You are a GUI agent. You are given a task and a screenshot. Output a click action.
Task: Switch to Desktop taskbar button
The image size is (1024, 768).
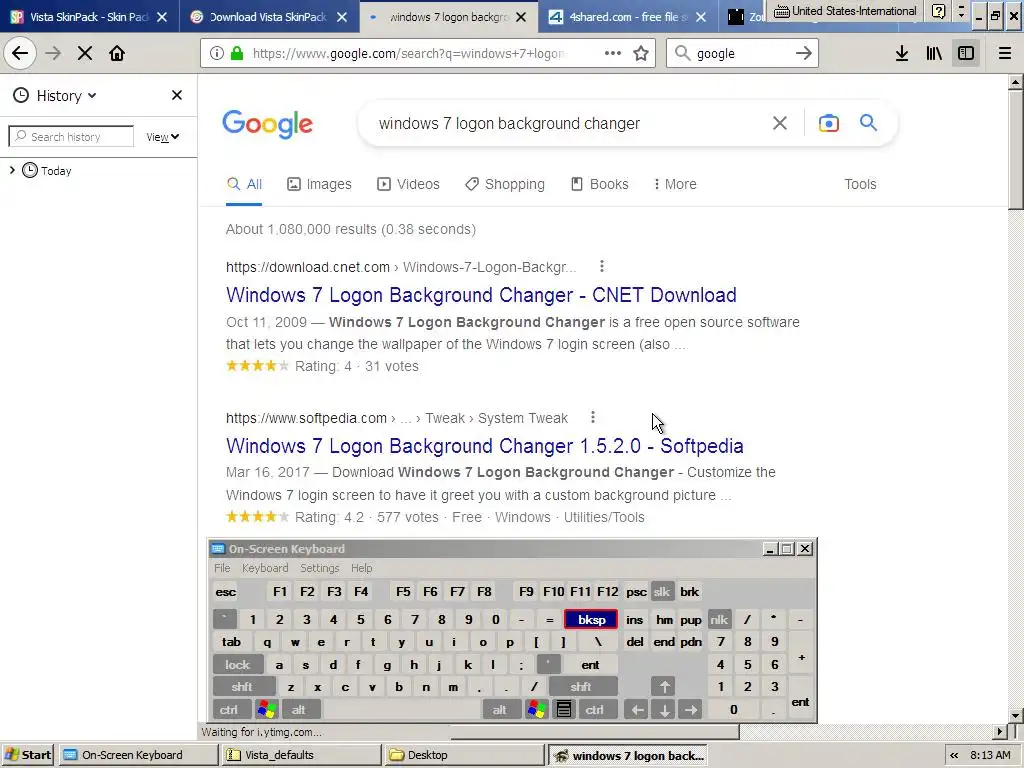pyautogui.click(x=464, y=755)
